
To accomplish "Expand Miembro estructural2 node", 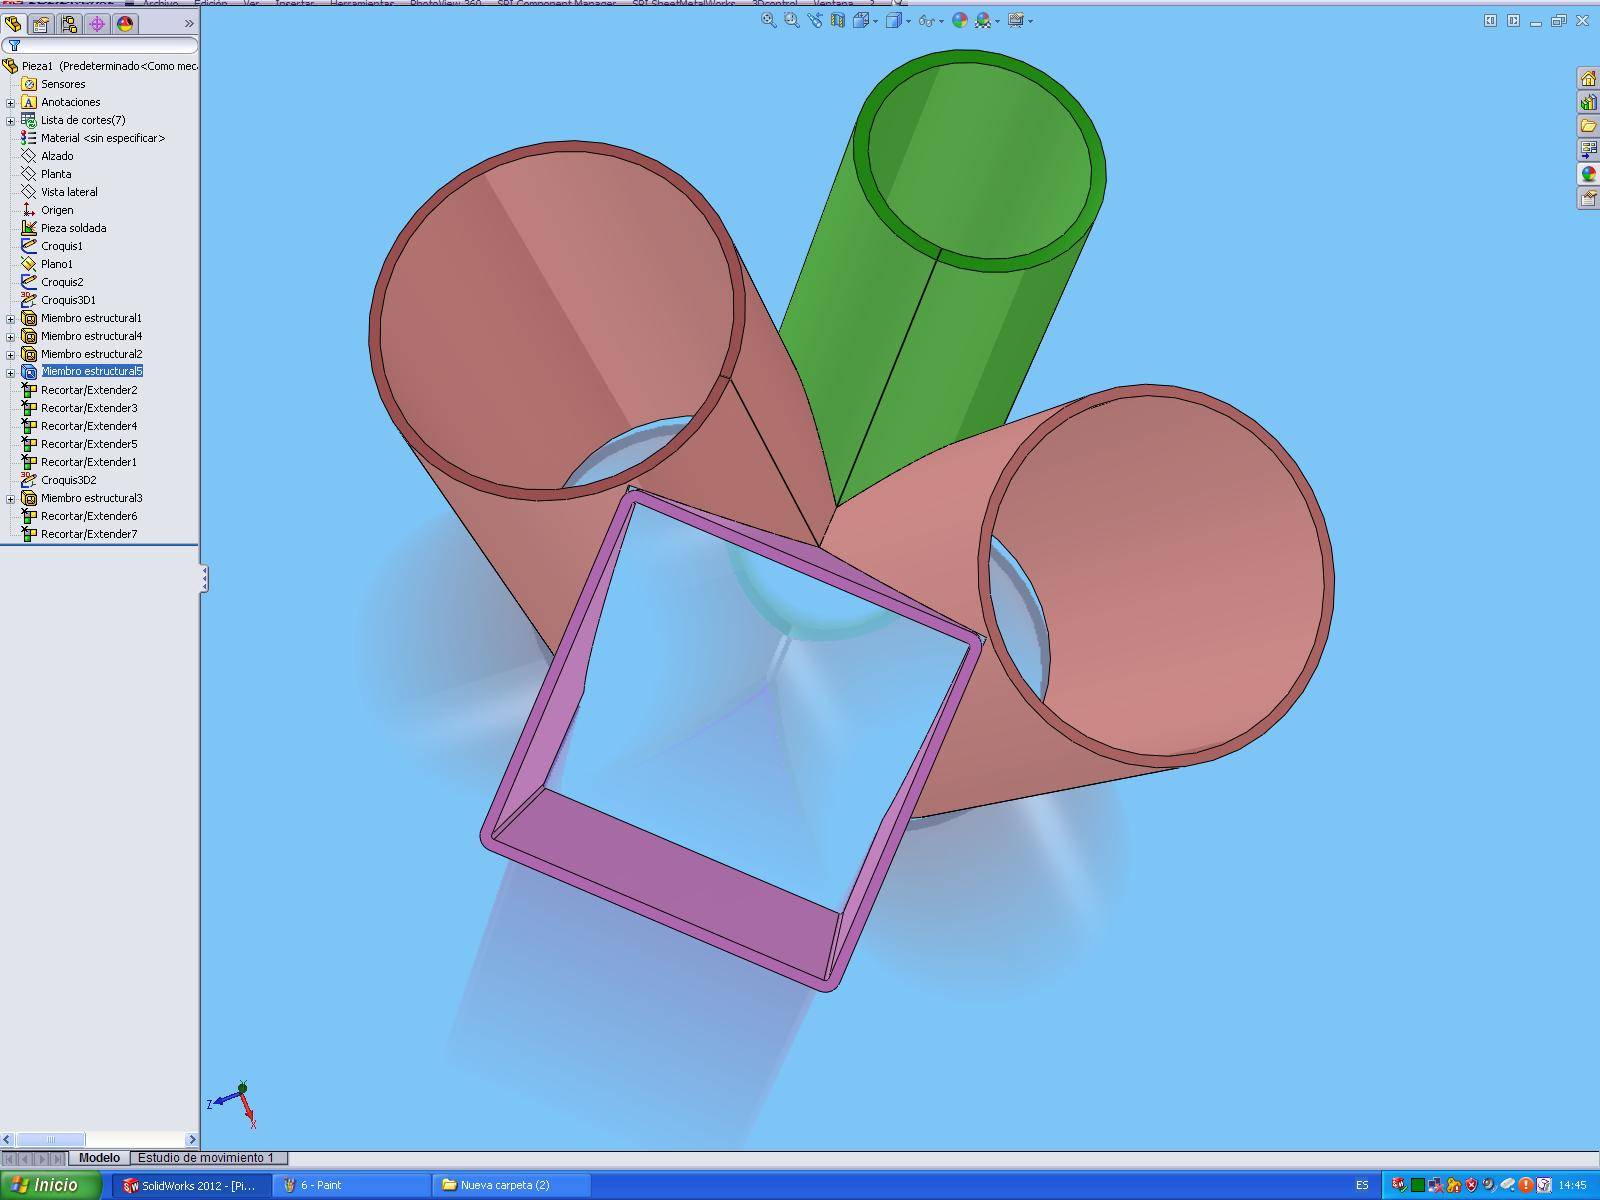I will [11, 354].
